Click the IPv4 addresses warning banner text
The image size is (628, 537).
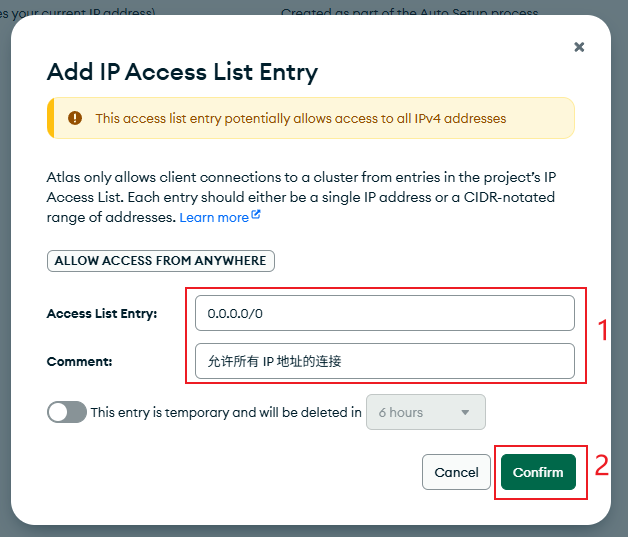click(300, 118)
